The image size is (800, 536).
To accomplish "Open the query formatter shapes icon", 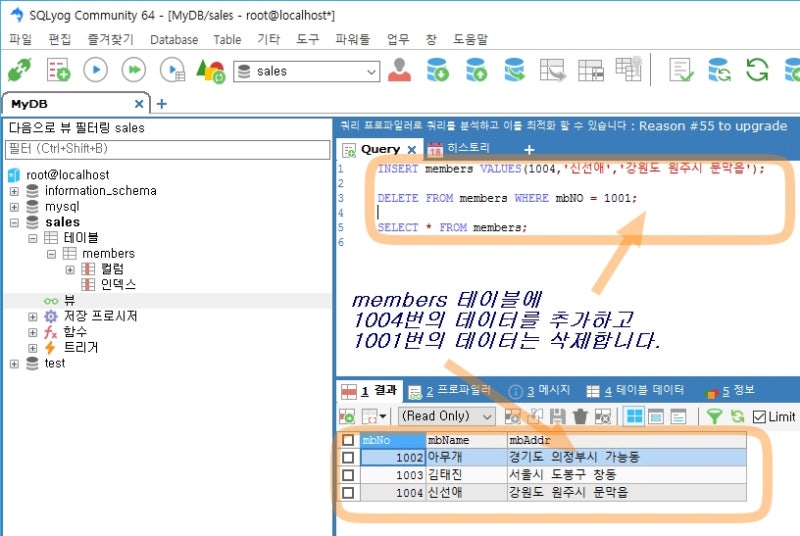I will point(210,71).
